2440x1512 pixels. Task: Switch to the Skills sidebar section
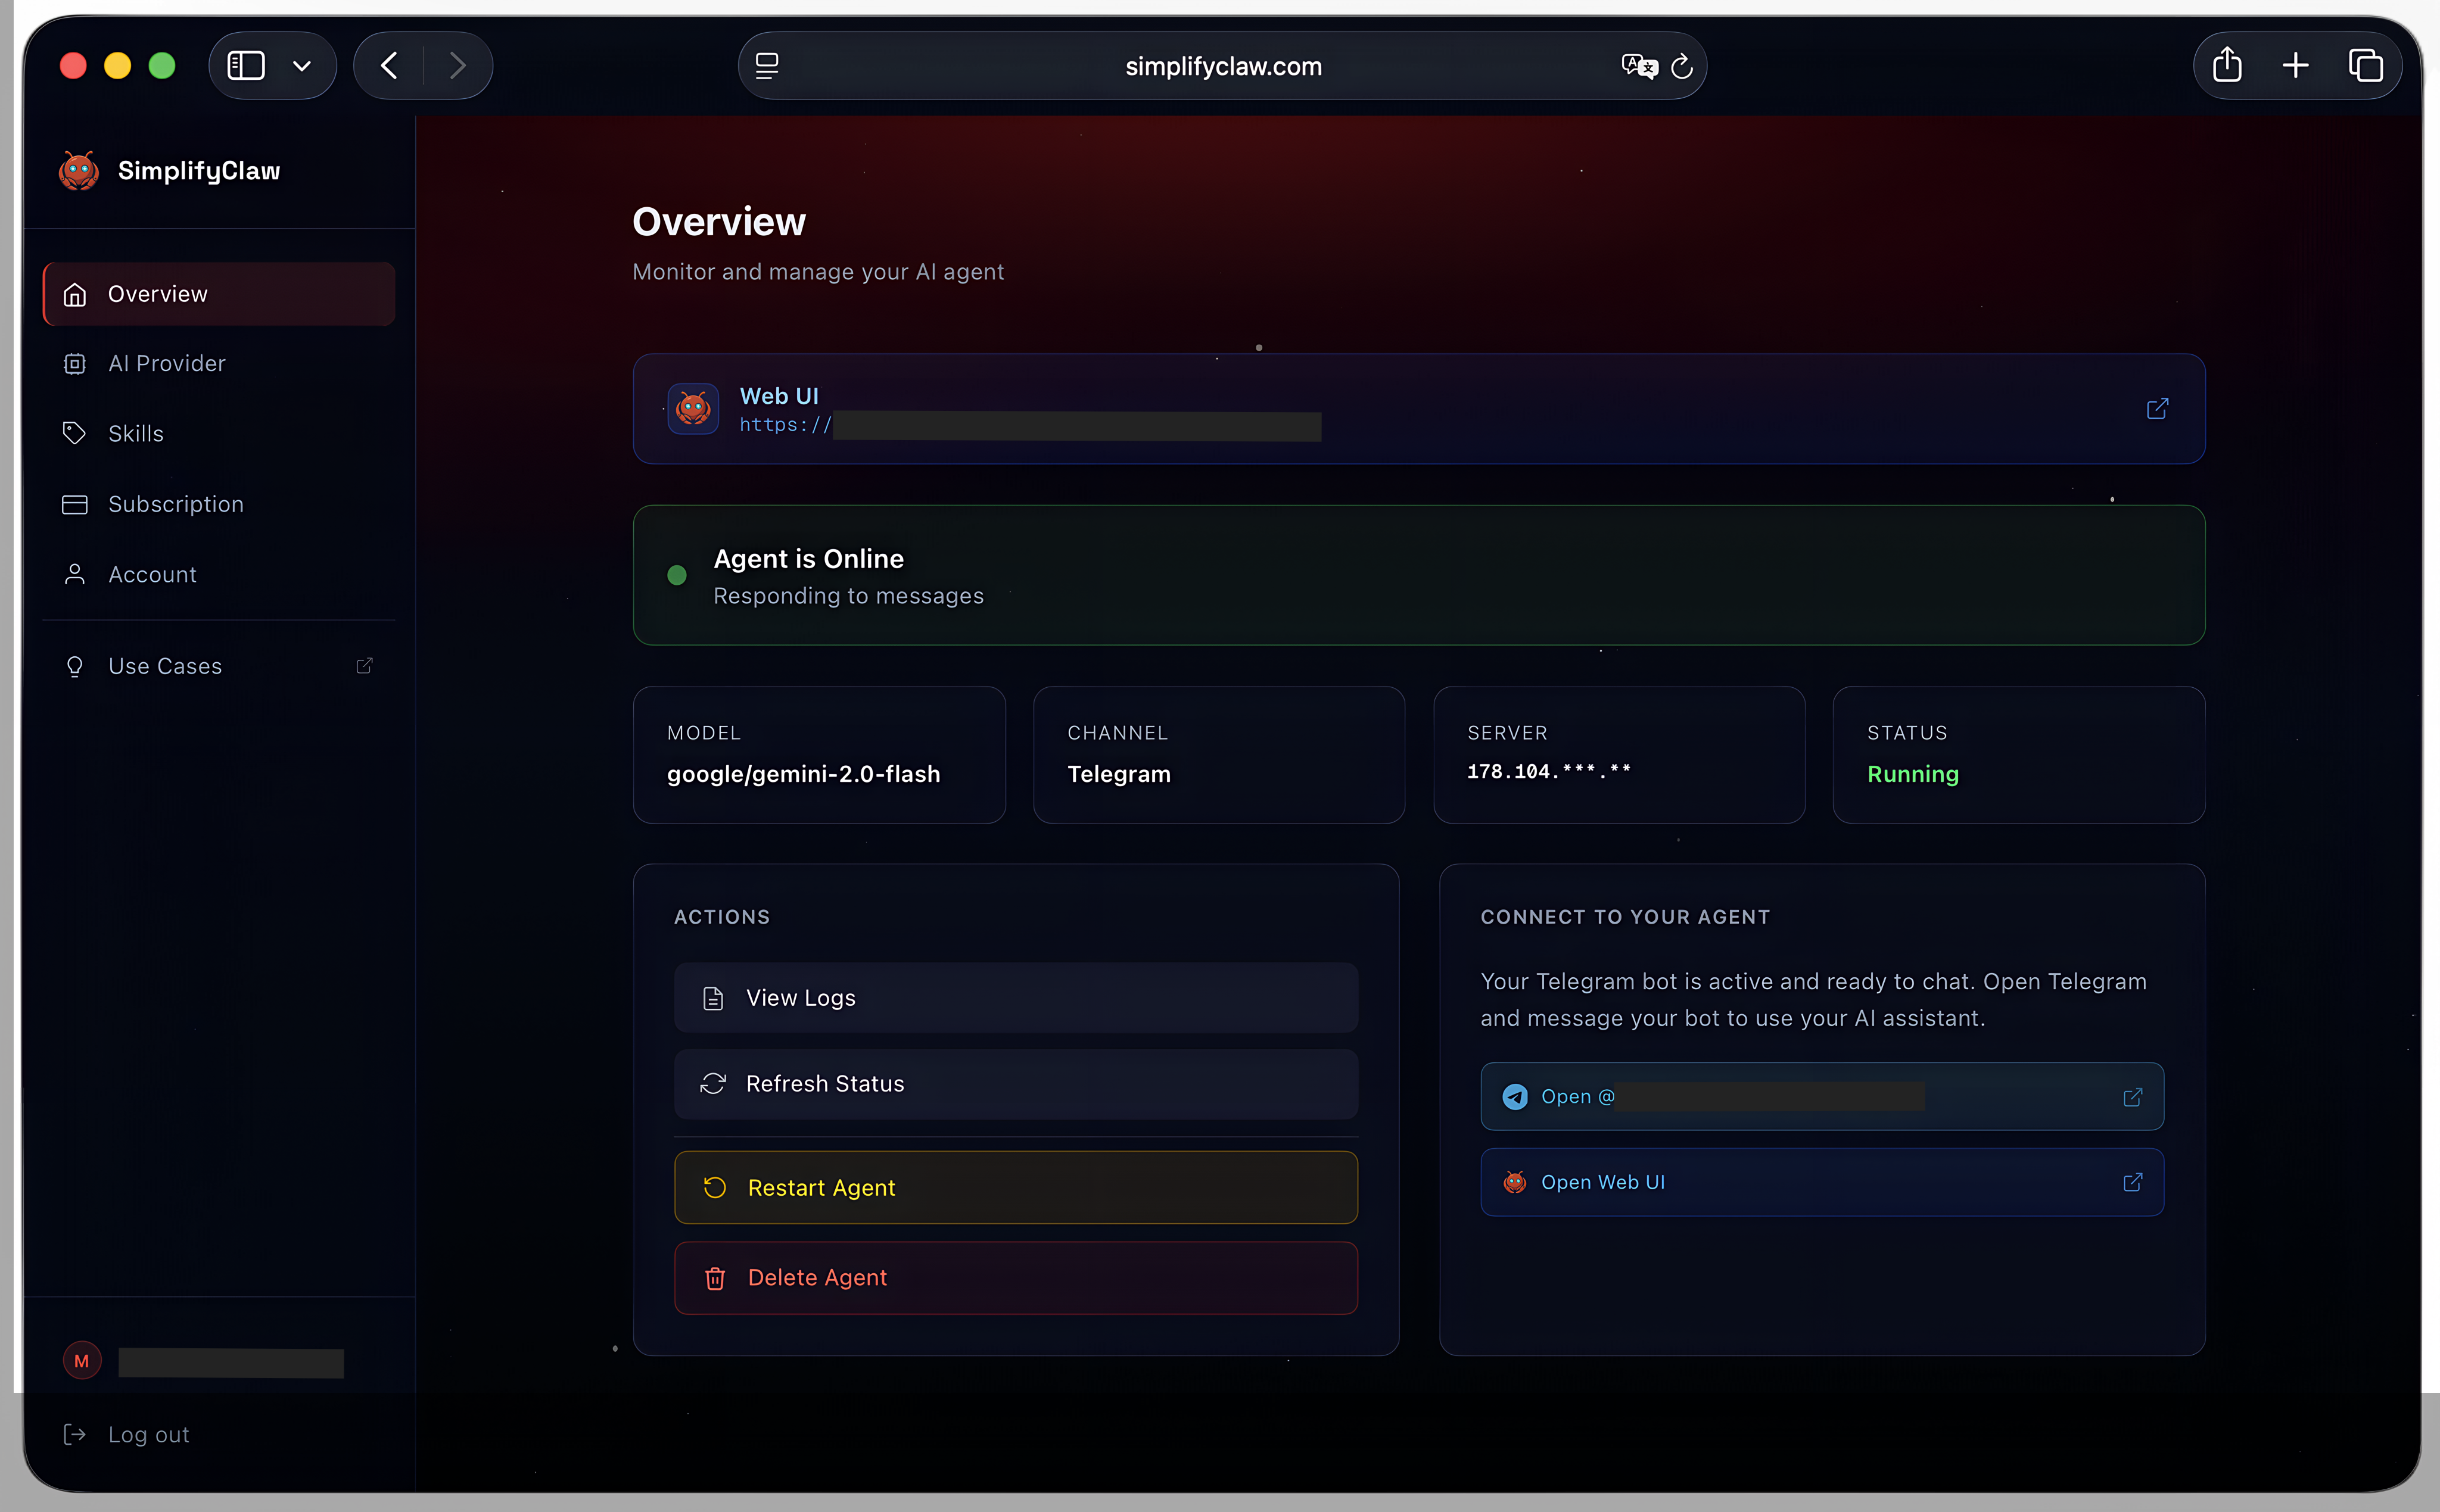(x=135, y=433)
